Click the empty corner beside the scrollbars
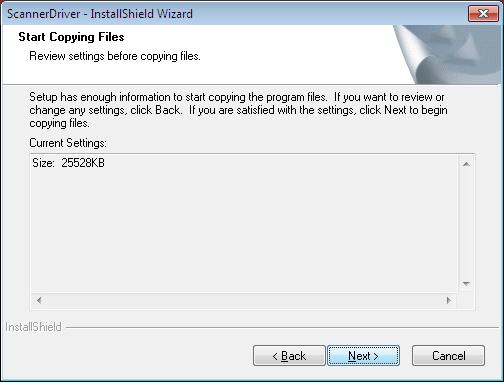 tap(466, 301)
